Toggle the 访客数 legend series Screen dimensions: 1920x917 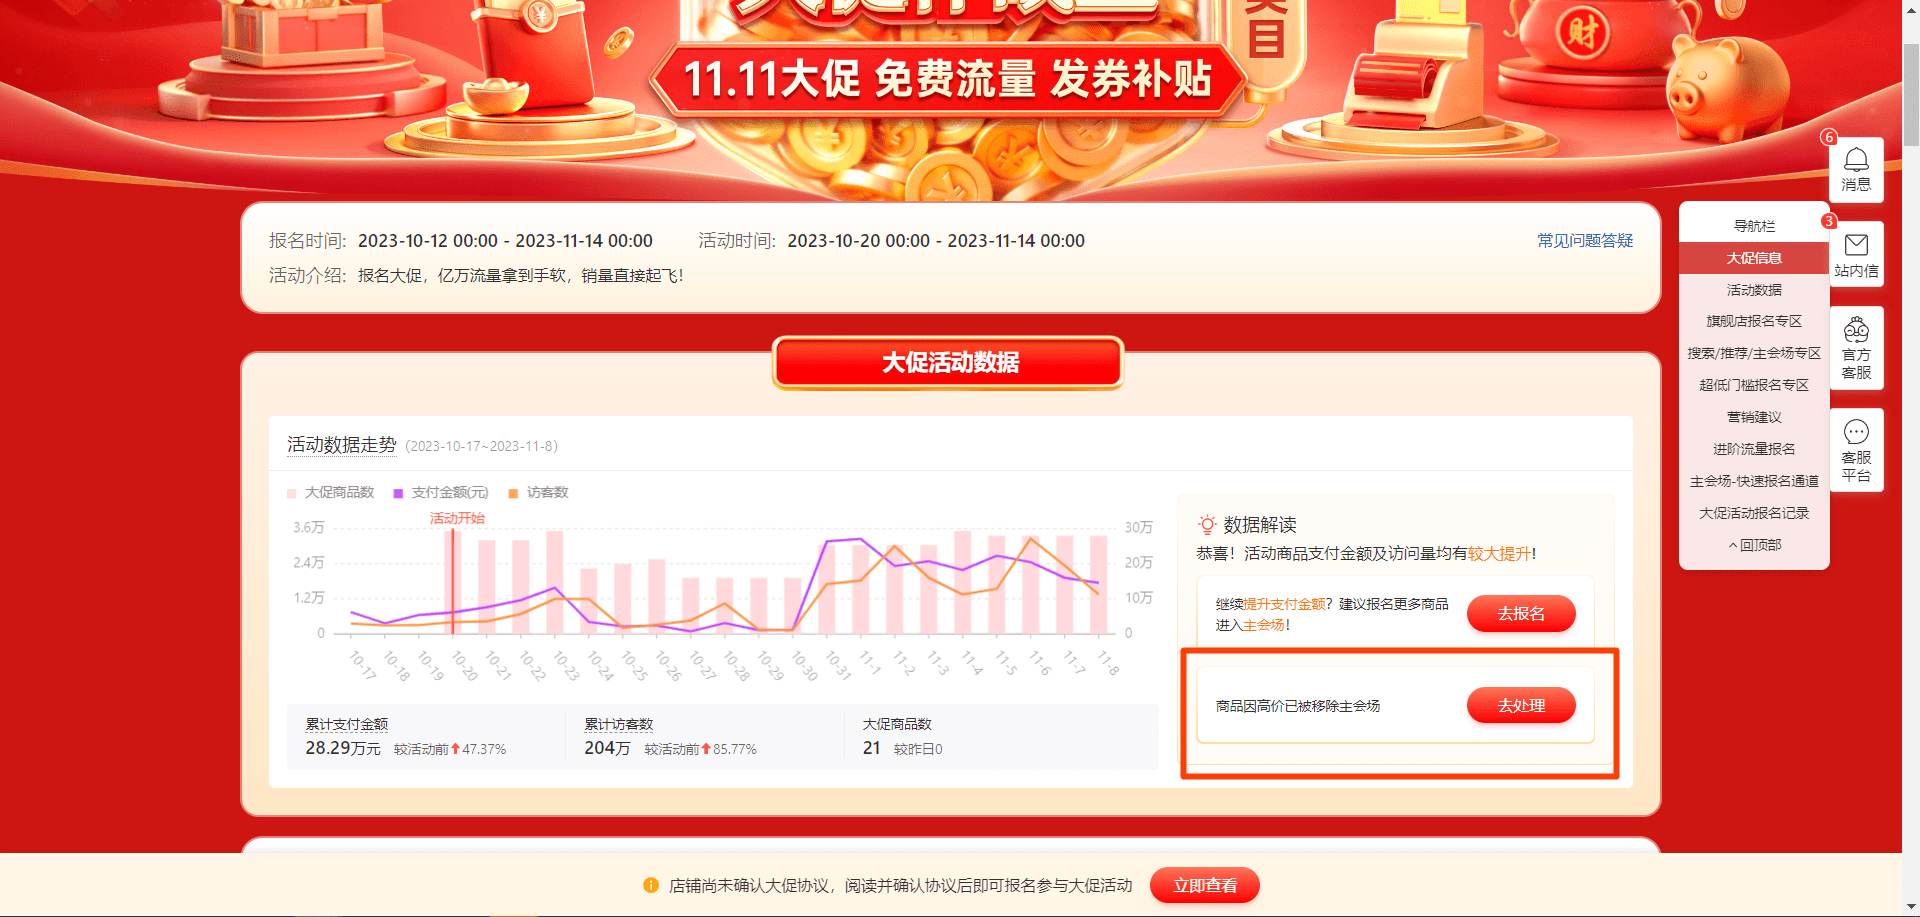pos(538,492)
